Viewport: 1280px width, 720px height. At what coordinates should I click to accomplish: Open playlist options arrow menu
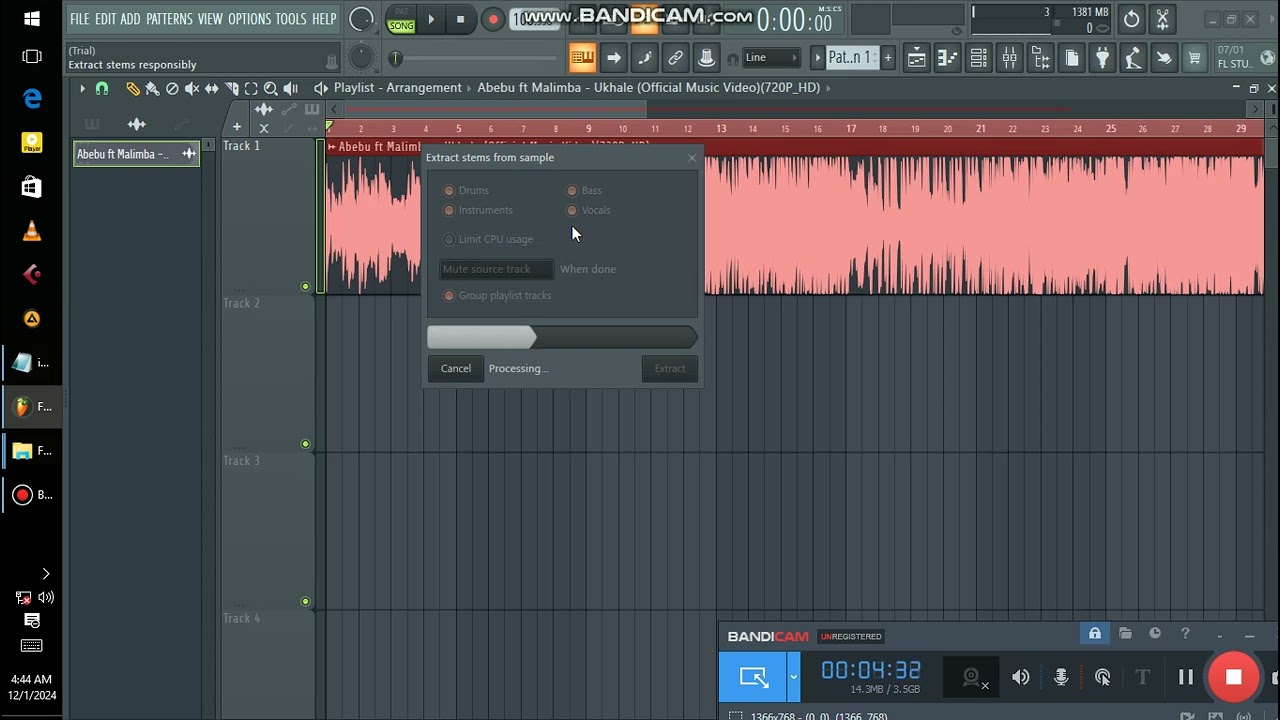coord(82,88)
